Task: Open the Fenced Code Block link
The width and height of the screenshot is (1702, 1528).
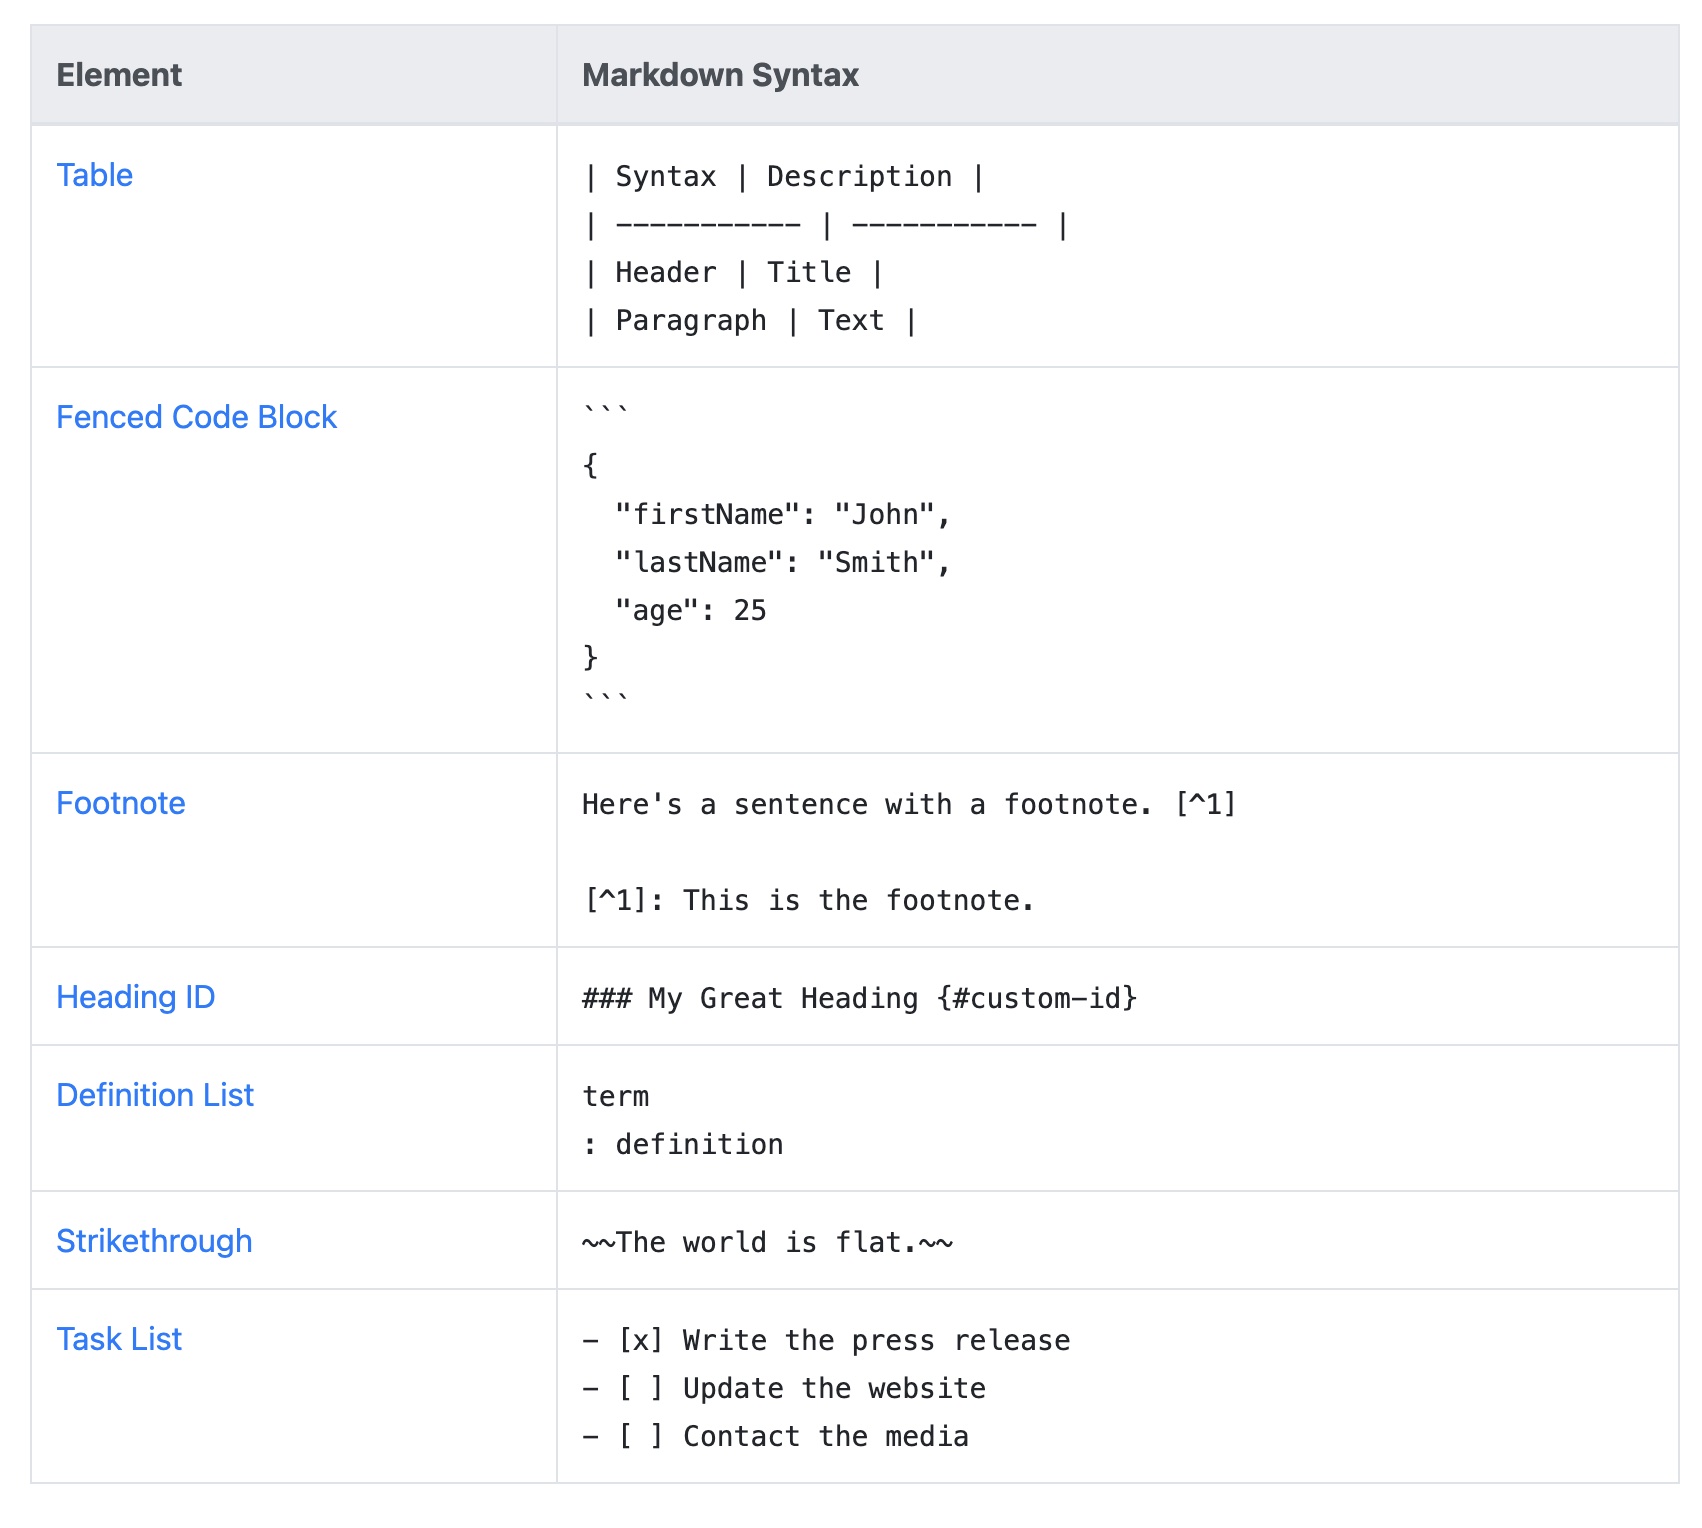Action: pos(196,417)
